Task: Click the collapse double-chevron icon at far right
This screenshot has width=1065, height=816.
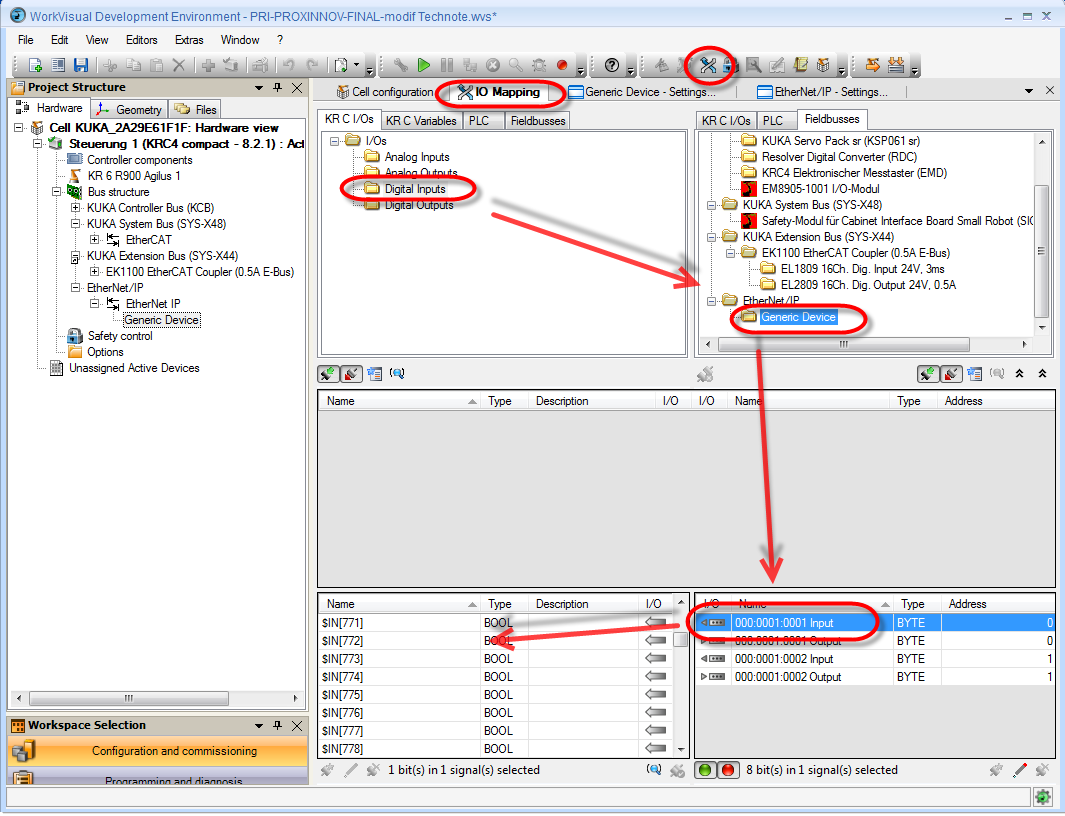Action: pyautogui.click(x=1042, y=374)
